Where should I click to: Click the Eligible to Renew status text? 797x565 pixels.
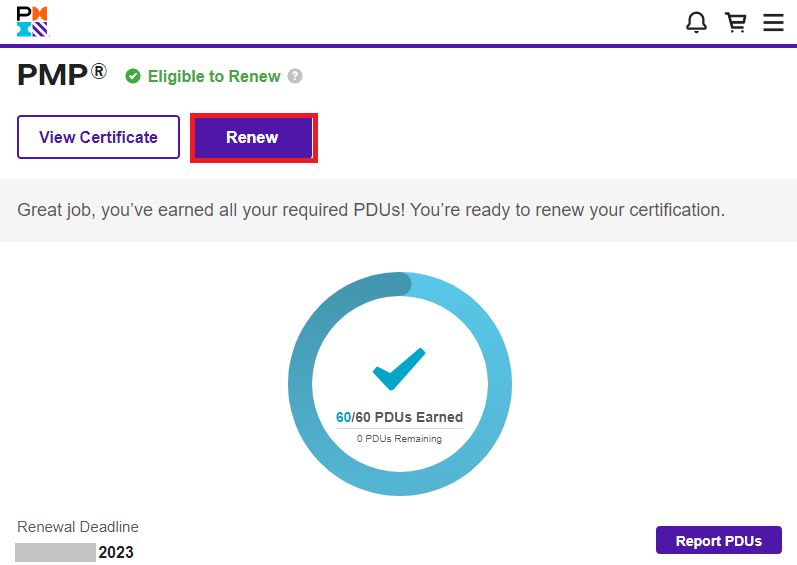tap(214, 76)
